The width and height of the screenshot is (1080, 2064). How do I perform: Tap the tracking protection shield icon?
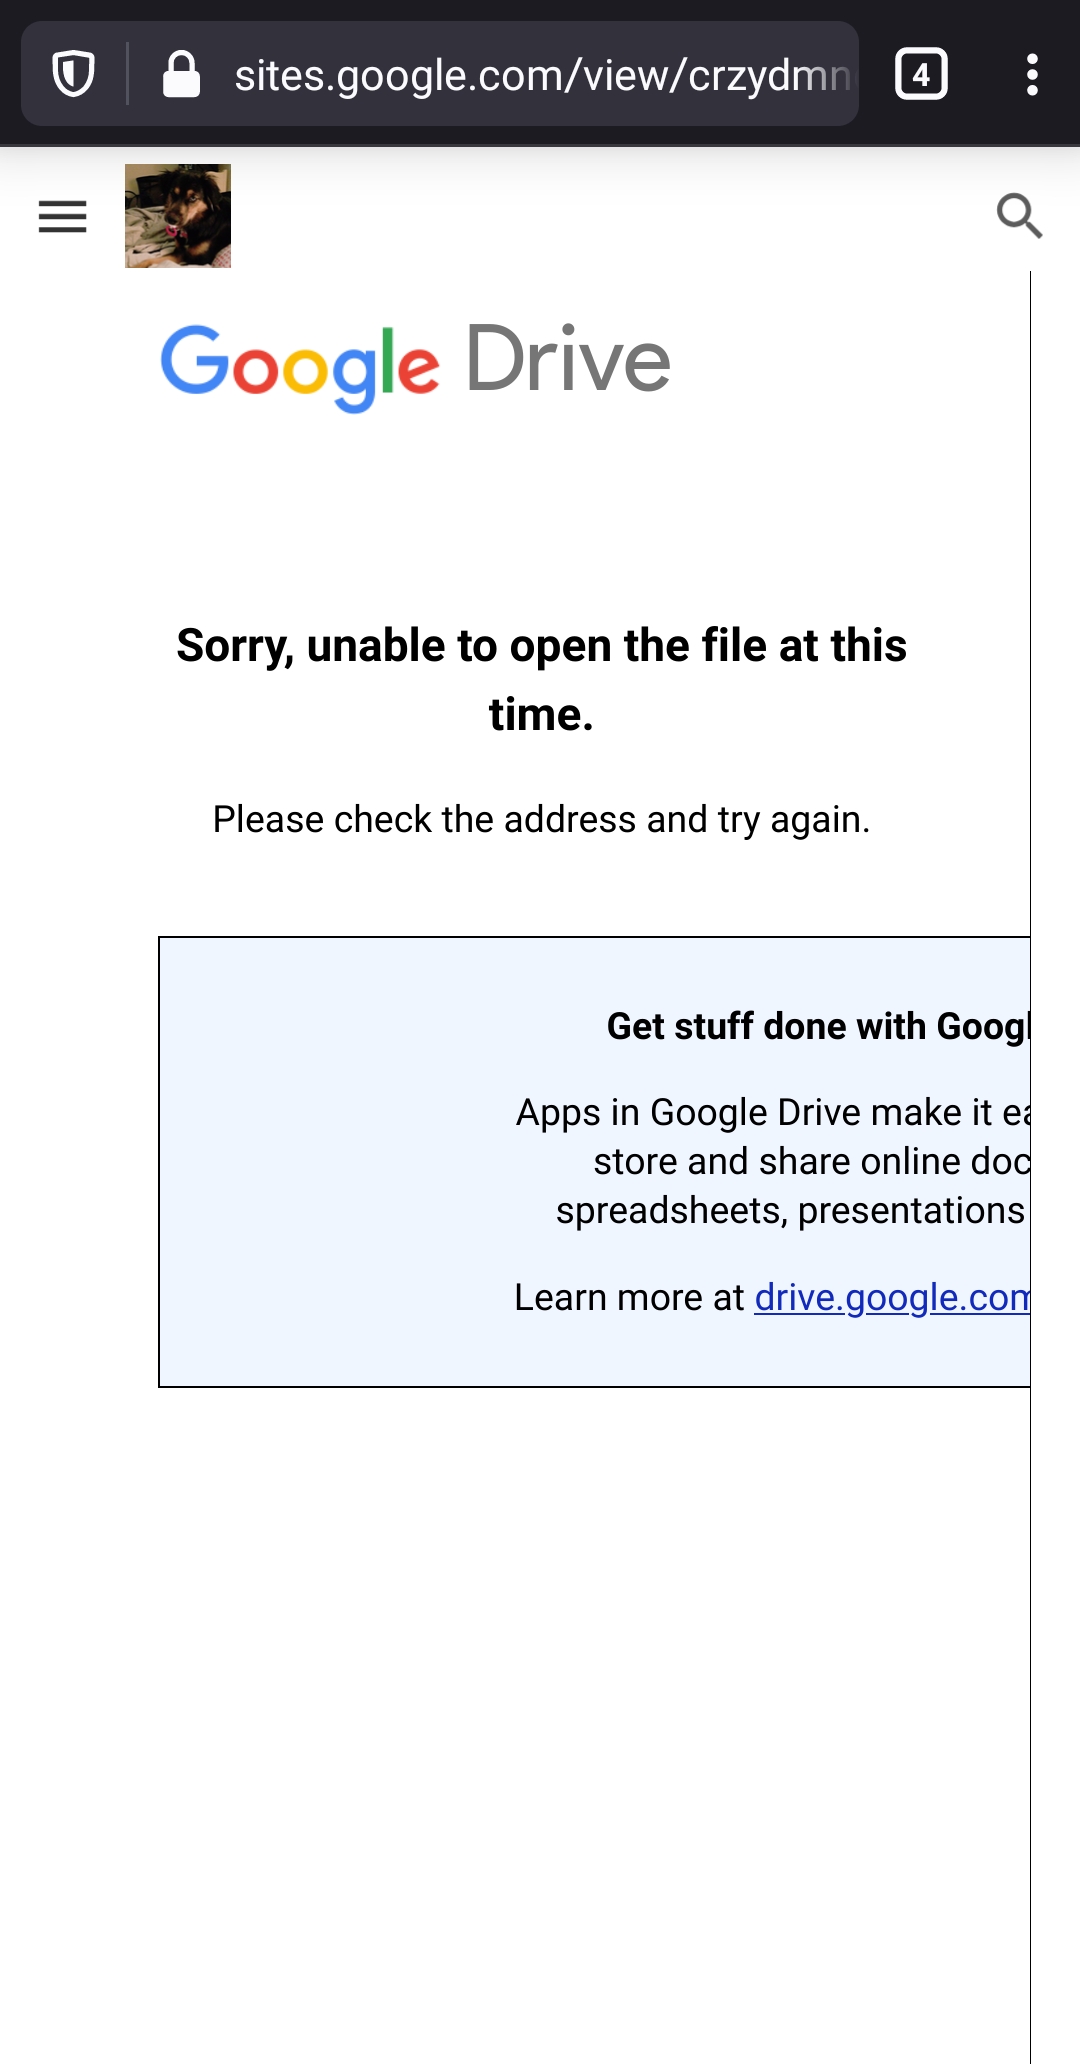point(73,75)
